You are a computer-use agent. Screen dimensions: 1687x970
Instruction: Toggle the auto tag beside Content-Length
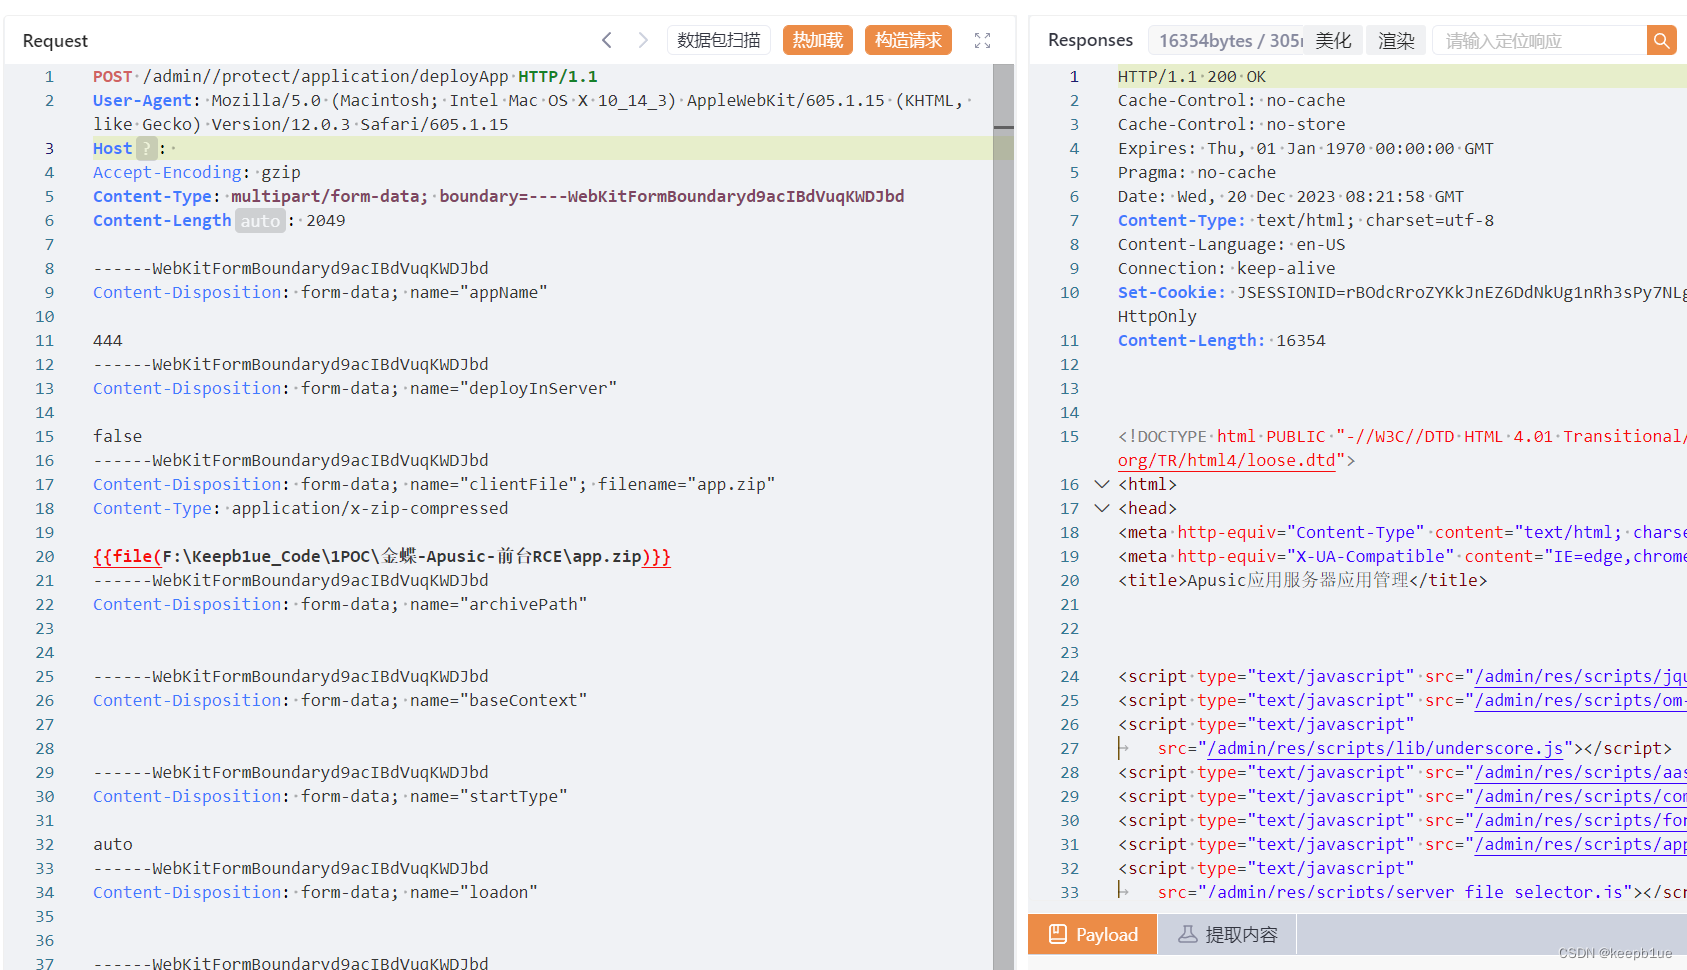point(260,220)
